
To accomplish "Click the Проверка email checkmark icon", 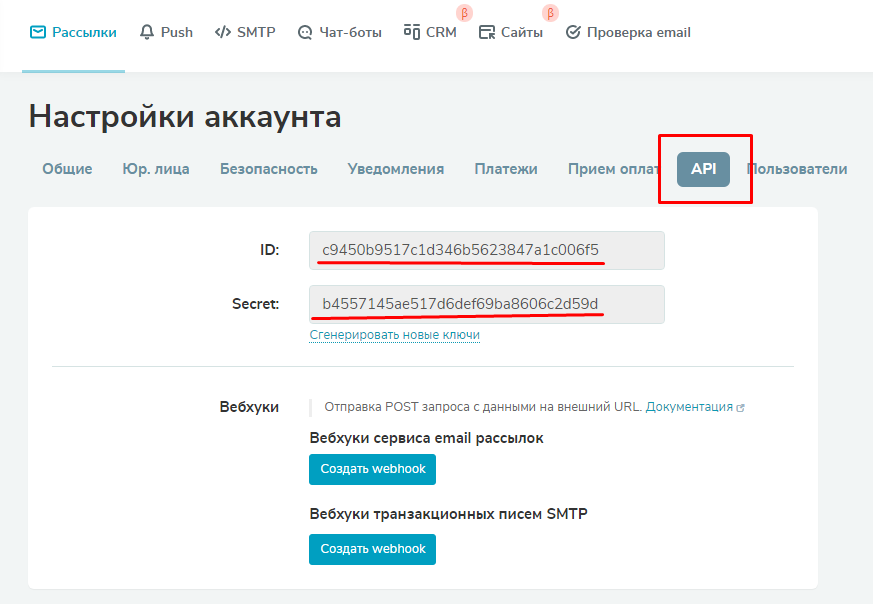I will (x=573, y=32).
